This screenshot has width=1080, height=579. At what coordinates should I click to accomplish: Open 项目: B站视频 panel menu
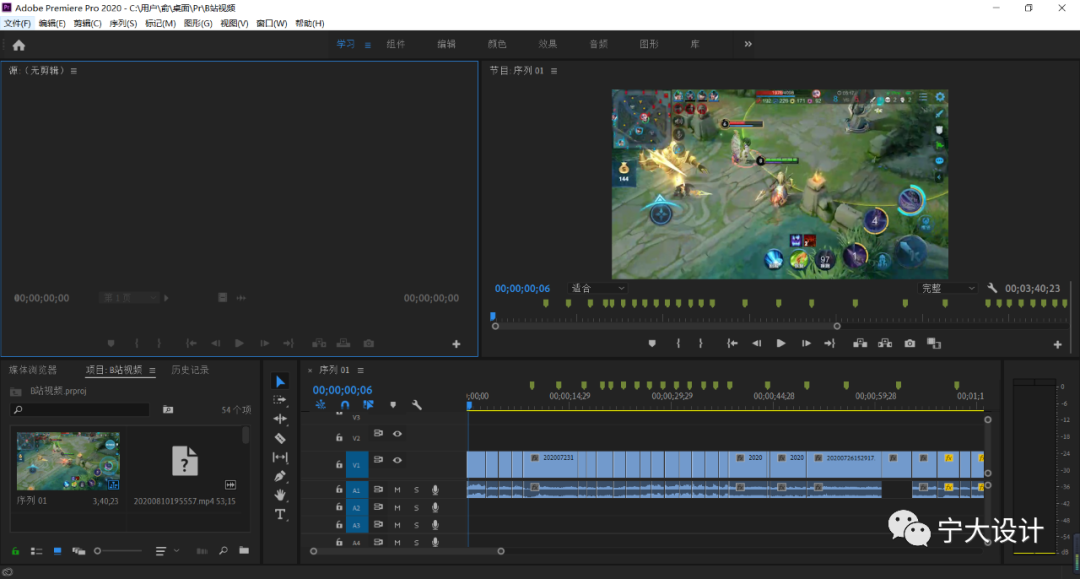click(152, 370)
